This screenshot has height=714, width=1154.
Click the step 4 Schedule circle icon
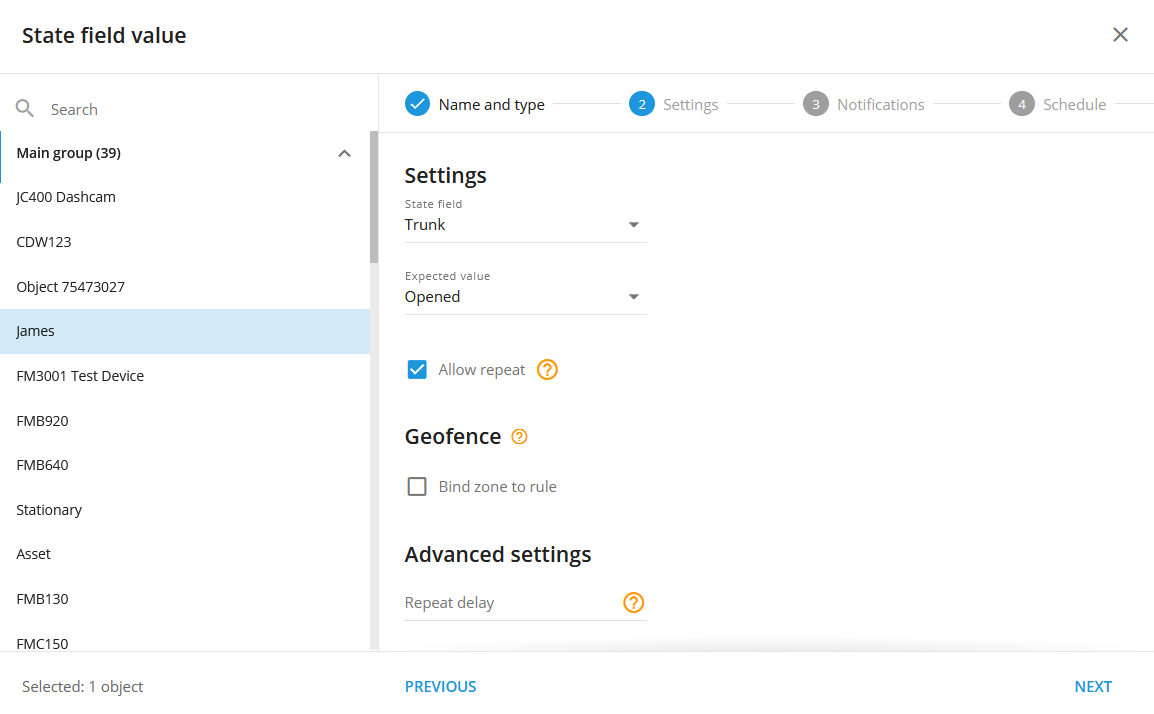(x=1021, y=104)
